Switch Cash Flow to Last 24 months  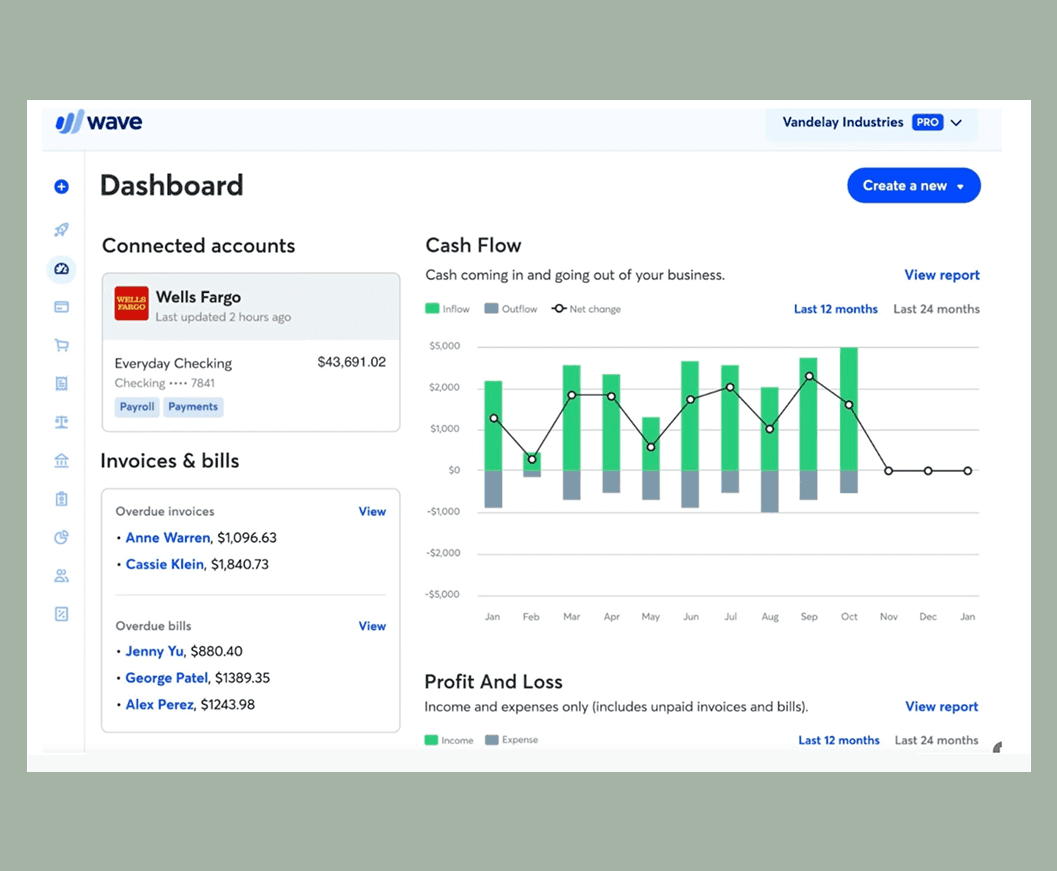click(936, 309)
